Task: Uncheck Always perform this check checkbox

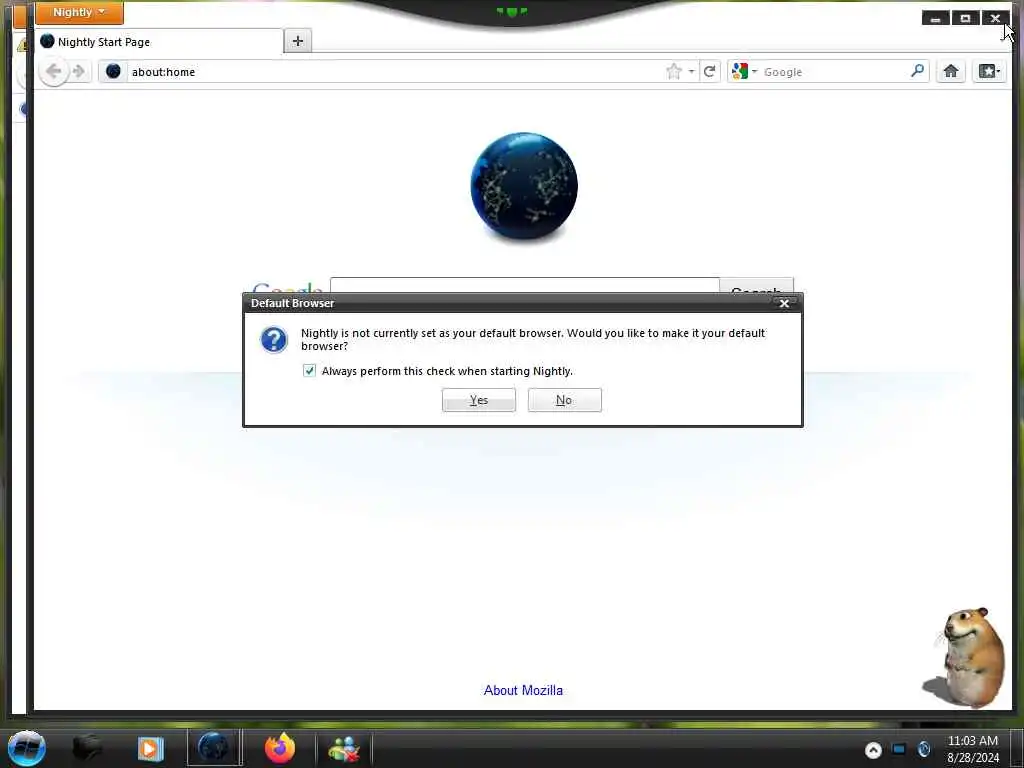Action: pyautogui.click(x=310, y=371)
